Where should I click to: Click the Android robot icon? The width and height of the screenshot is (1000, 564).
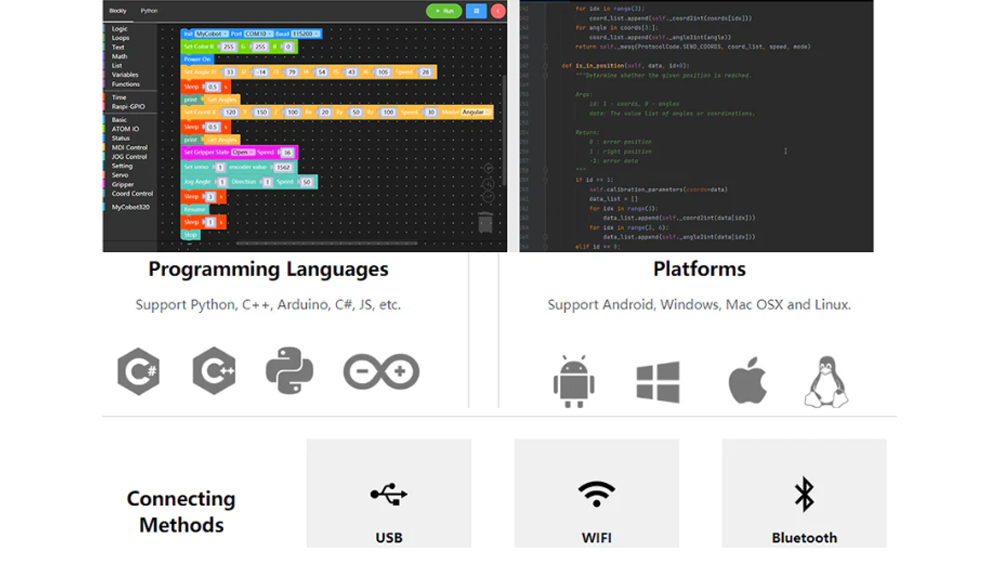574,382
